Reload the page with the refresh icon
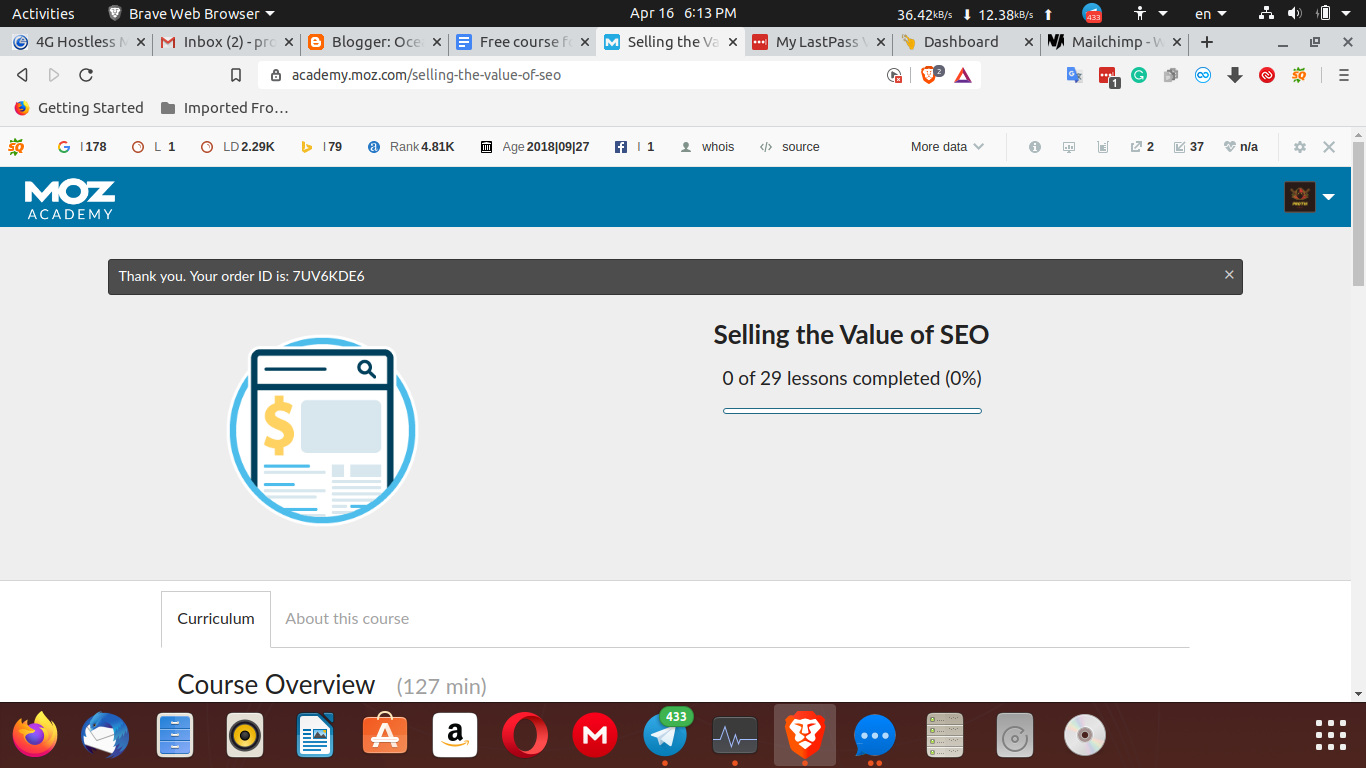The image size is (1366, 768). [86, 75]
